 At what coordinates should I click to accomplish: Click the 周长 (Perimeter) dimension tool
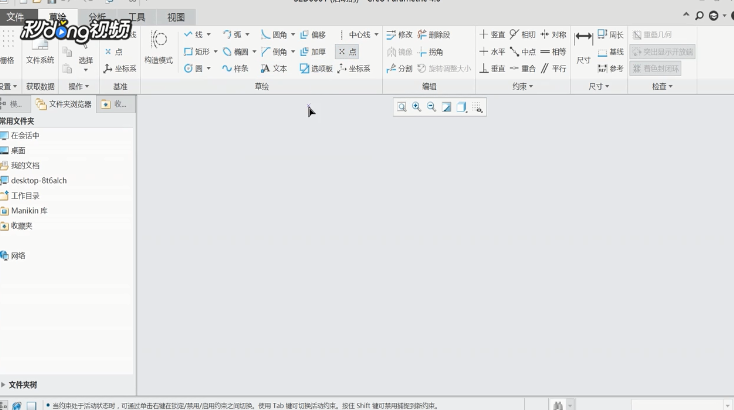tap(611, 35)
